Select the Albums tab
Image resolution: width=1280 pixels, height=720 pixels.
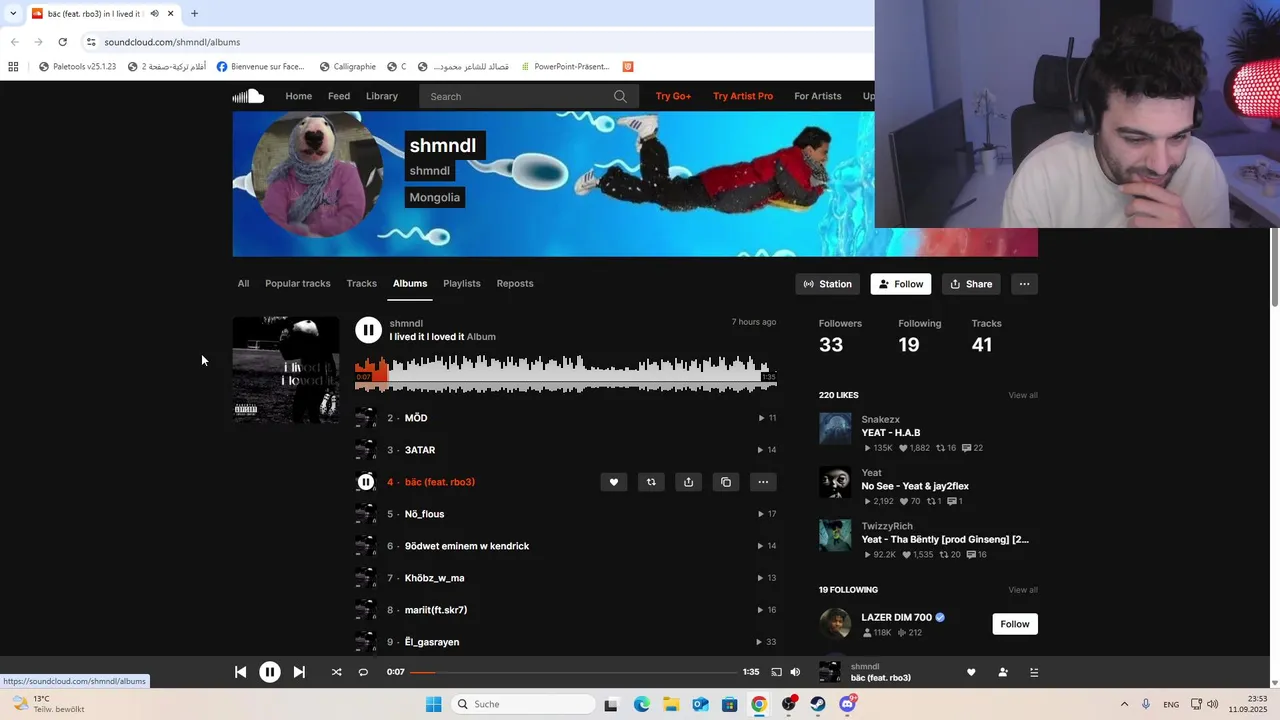[x=410, y=283]
